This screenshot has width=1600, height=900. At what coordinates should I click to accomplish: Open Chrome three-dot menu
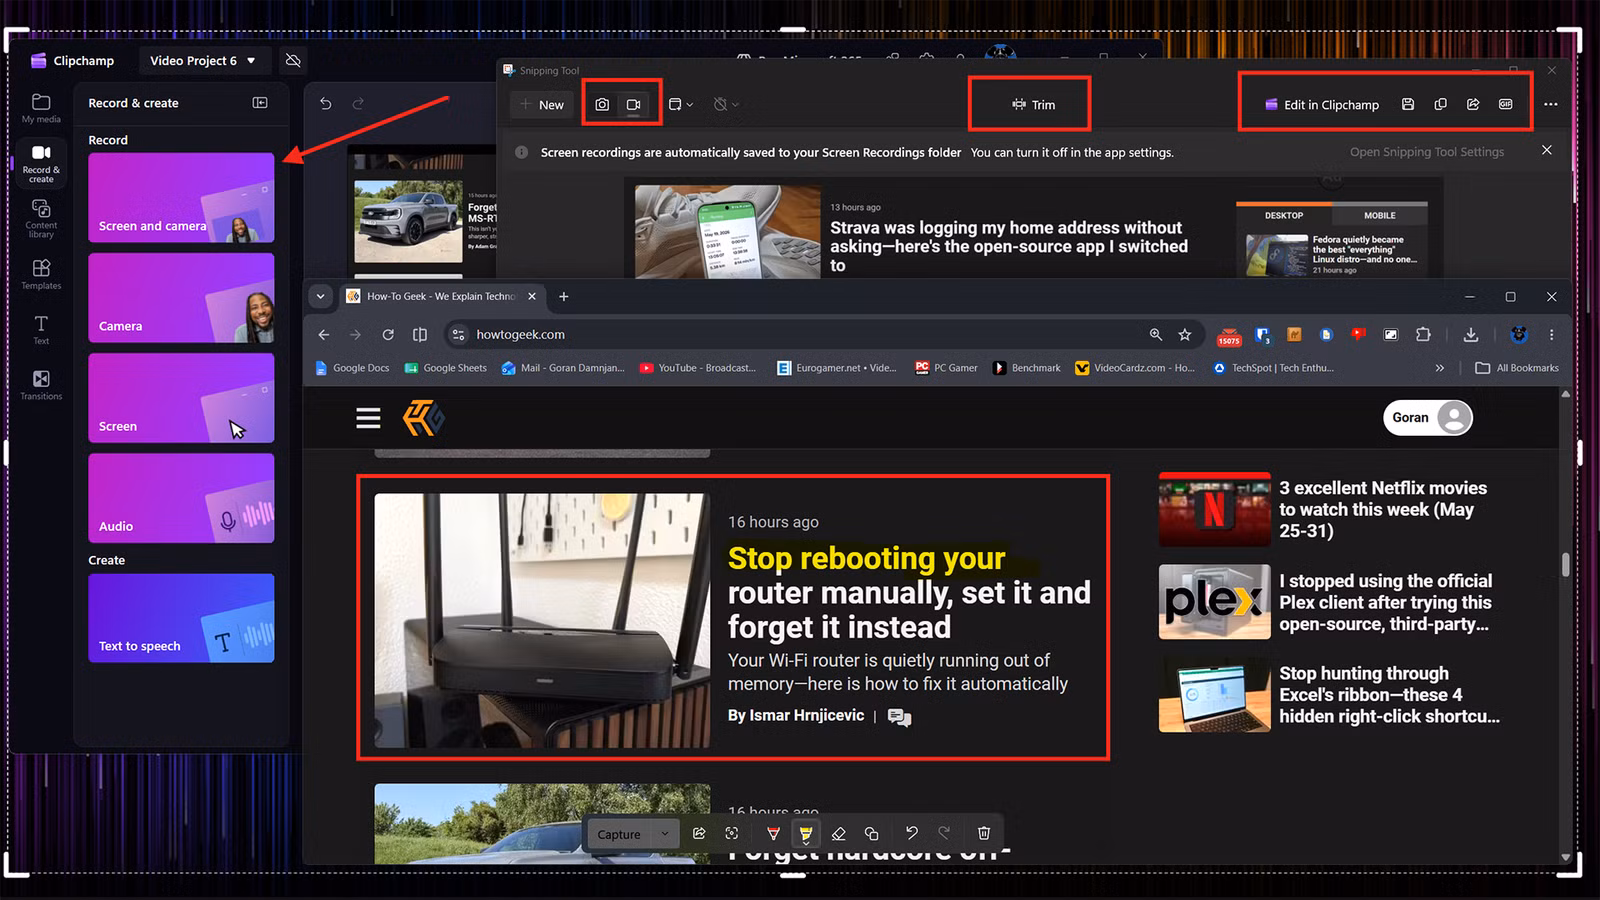click(1552, 335)
